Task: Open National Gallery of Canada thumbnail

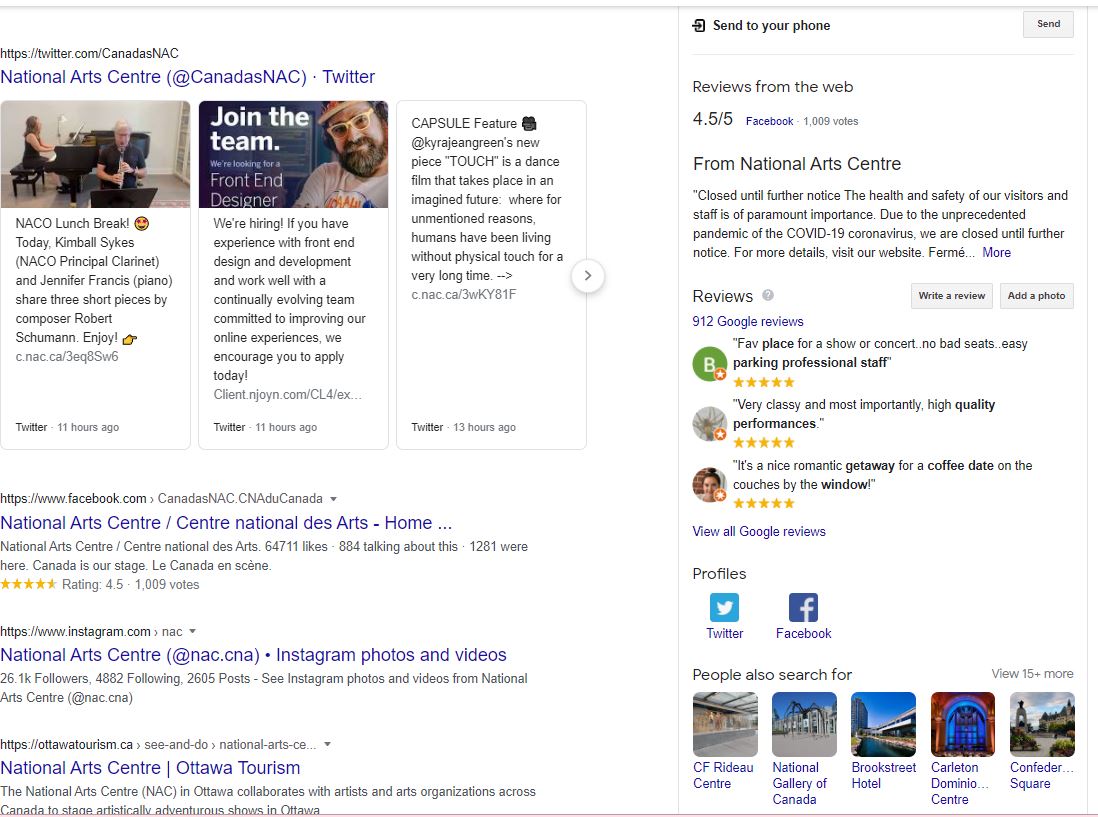Action: (x=804, y=725)
